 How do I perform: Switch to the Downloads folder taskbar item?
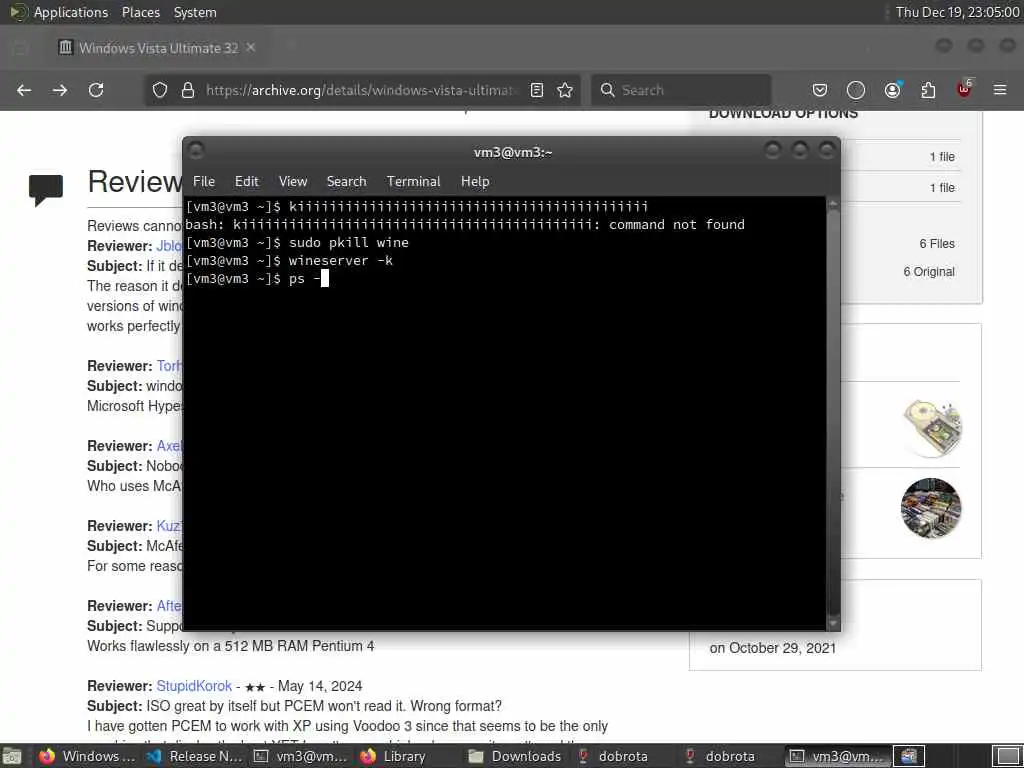(515, 756)
